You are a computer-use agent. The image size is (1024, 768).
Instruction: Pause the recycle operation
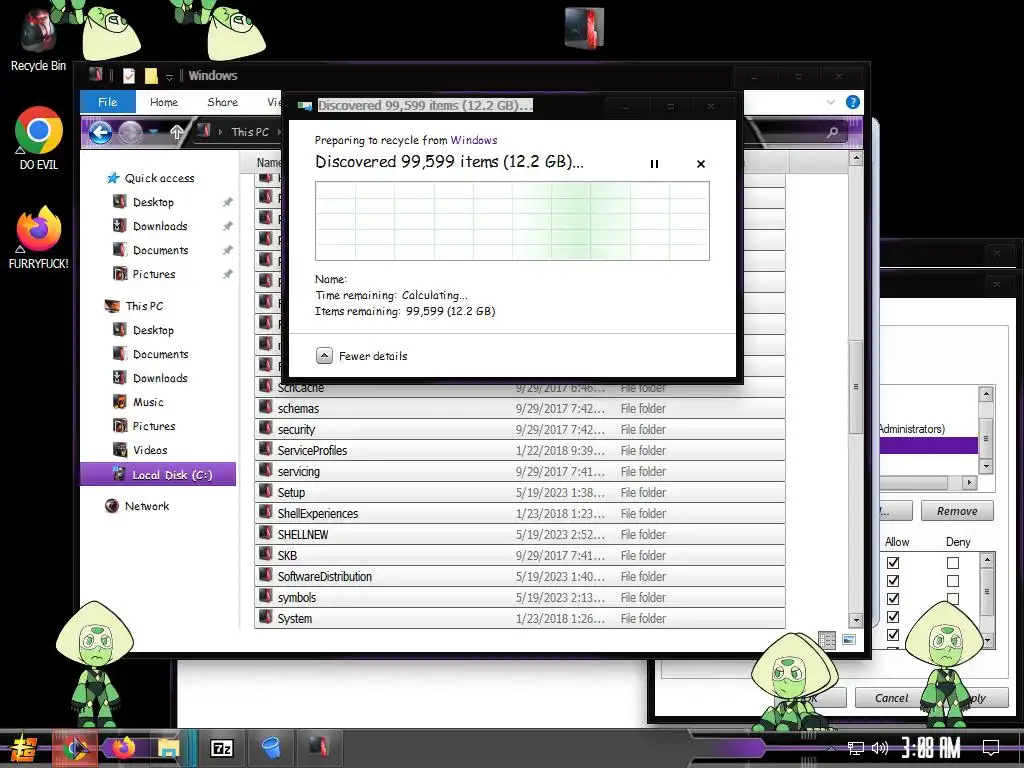(x=654, y=164)
